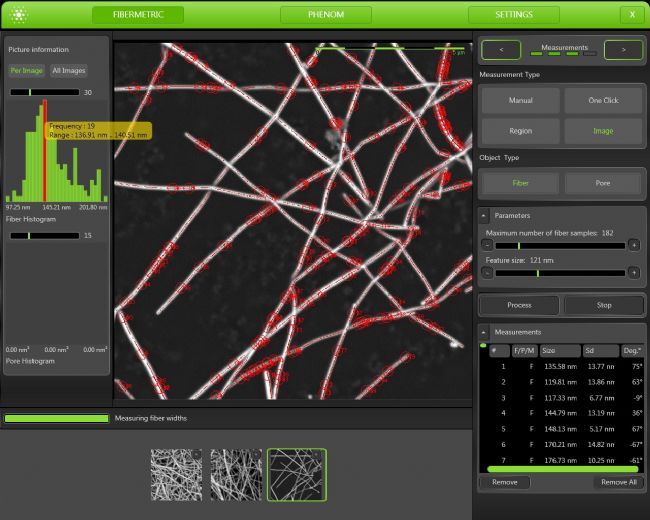Collapse the Measurements table section
Viewport: 650px width, 520px height.
(x=485, y=332)
